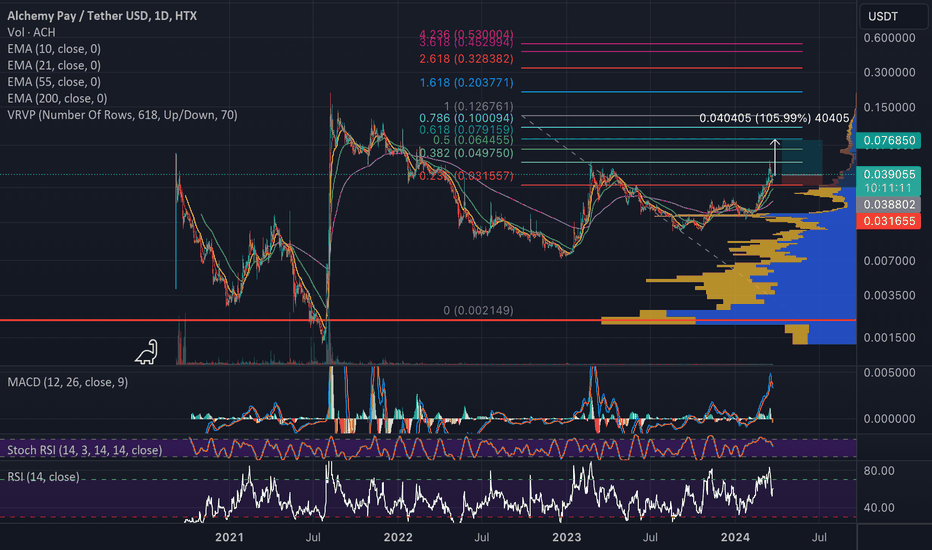Click the 0.040405 (105.99%) measurement label
Screen dimensions: 932x550
(774, 118)
